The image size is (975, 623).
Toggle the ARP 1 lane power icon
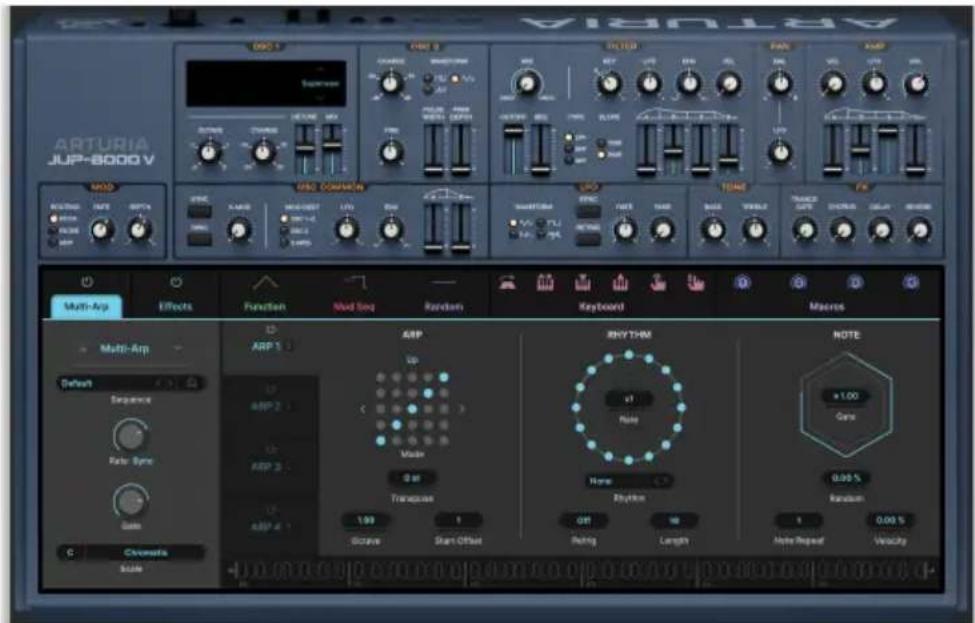coord(270,330)
